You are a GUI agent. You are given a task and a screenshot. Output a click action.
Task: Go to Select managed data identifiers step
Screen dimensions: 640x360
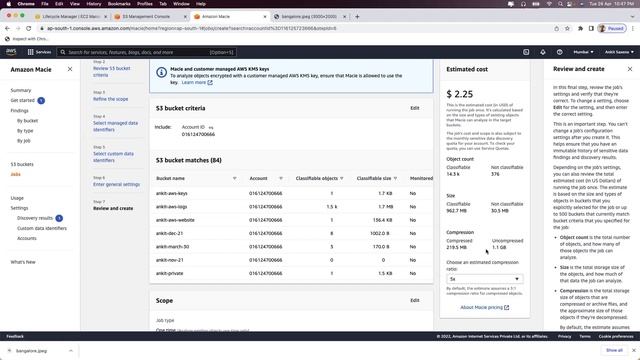point(115,126)
